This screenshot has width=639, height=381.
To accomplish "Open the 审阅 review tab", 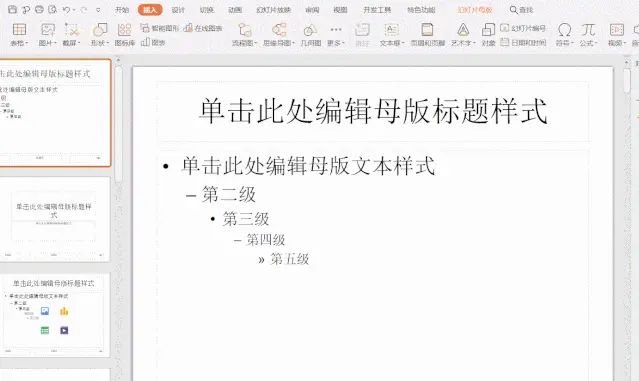I will [x=312, y=10].
